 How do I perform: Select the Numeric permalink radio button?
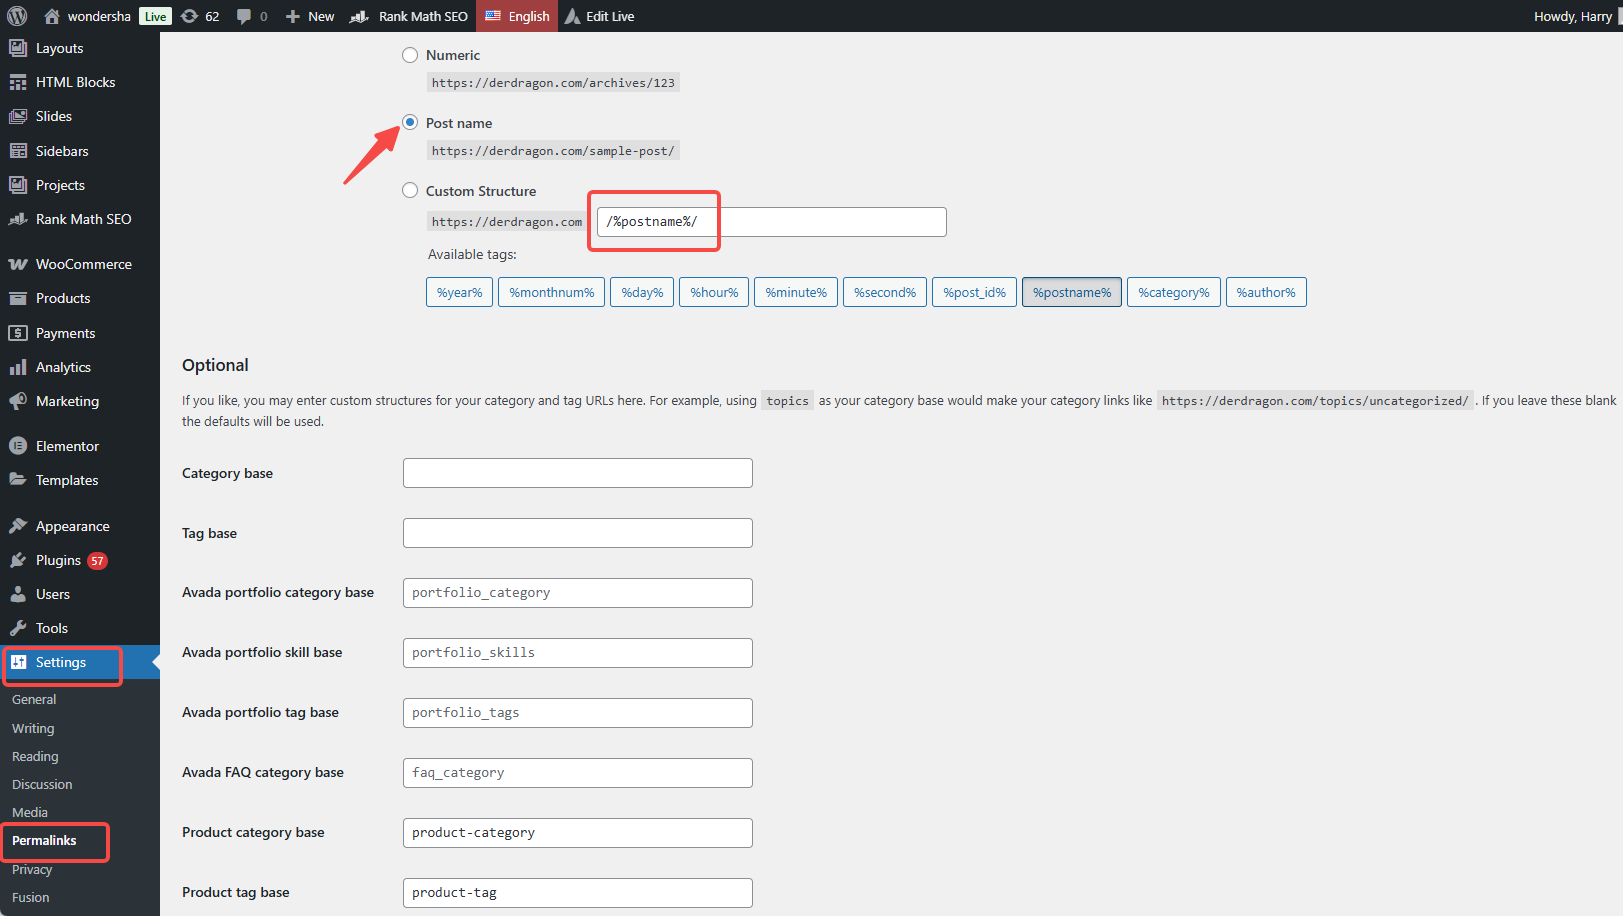(x=410, y=55)
